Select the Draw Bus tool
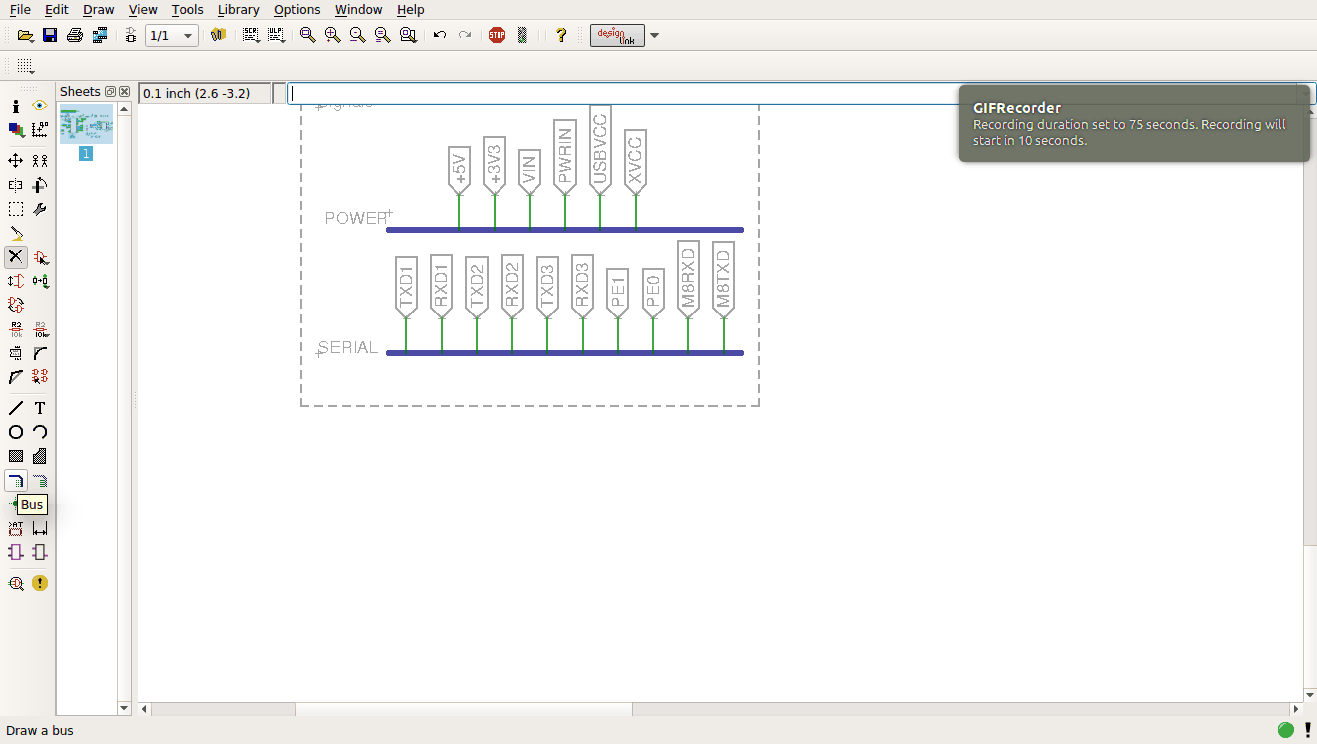This screenshot has height=744, width=1317. point(16,481)
